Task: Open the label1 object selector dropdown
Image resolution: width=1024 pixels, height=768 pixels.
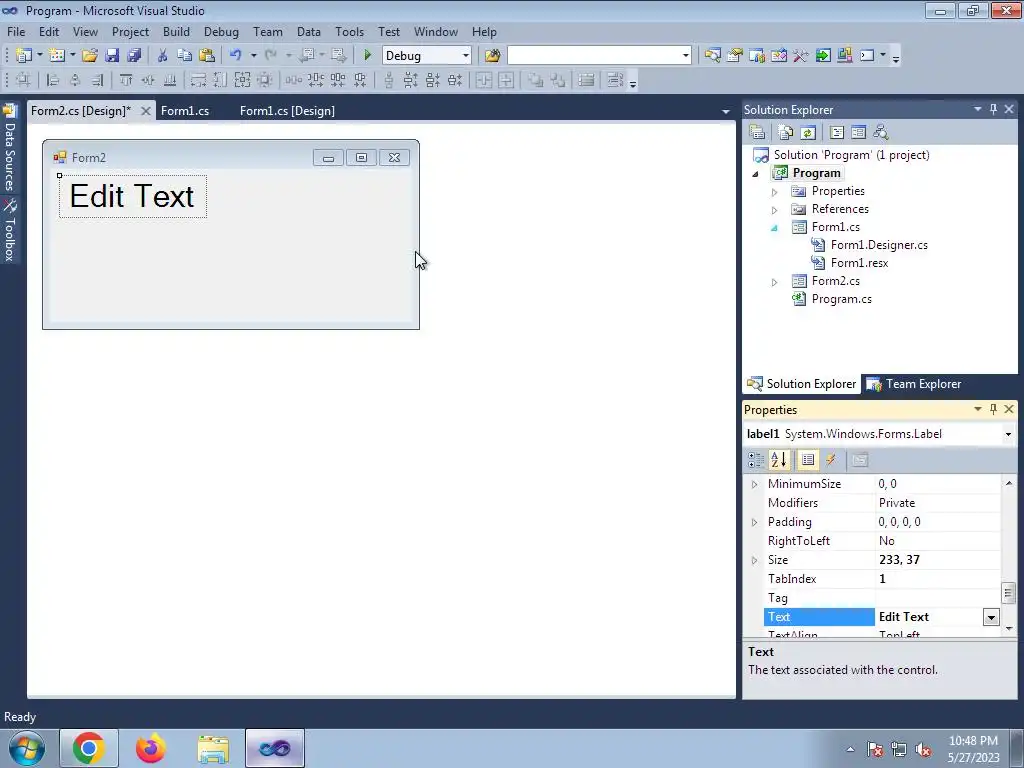Action: pos(1008,434)
